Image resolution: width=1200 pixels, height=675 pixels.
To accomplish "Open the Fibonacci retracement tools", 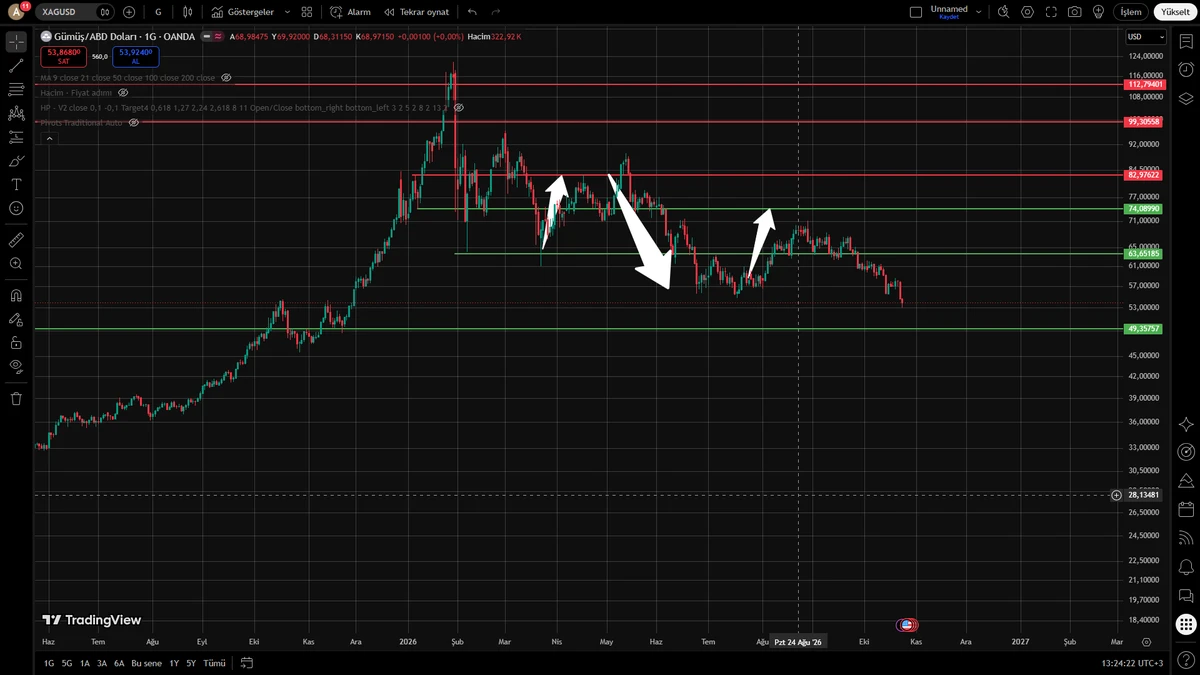I will click(x=16, y=90).
